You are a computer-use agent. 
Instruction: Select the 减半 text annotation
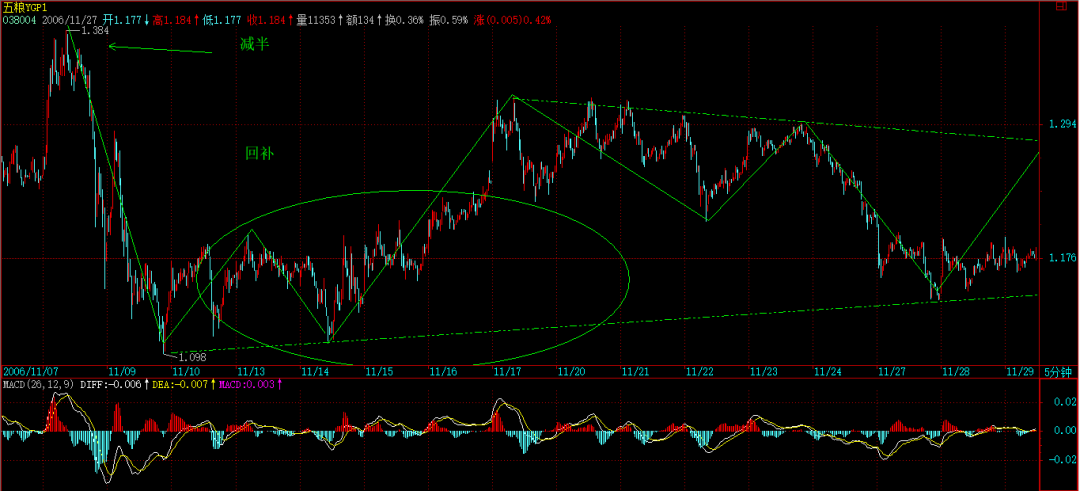(254, 44)
